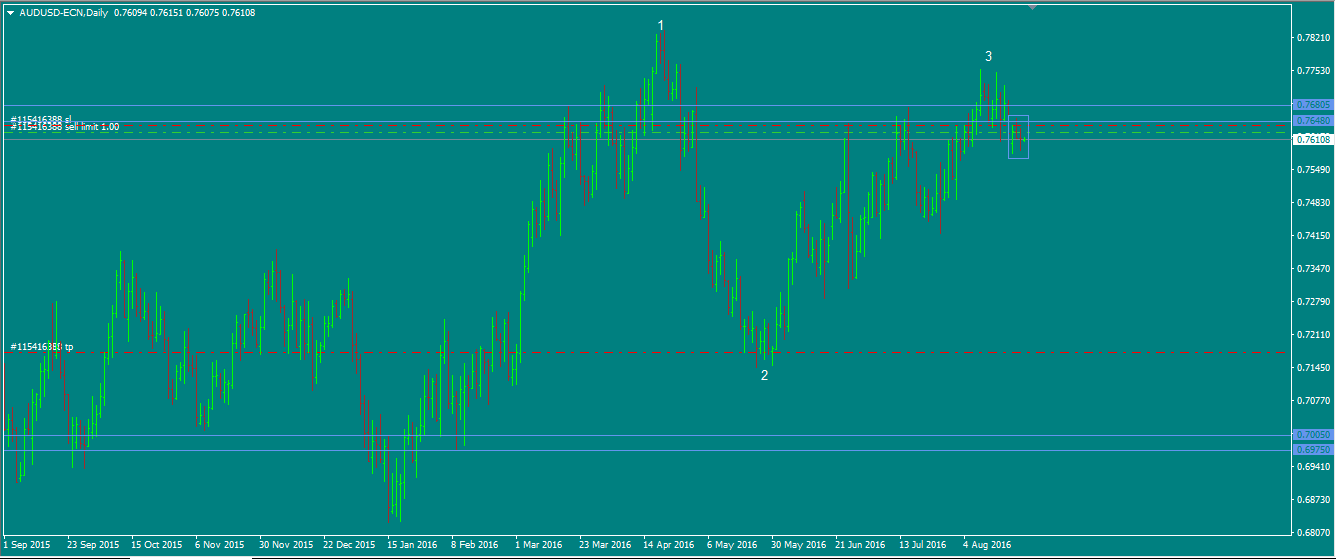1336x559 pixels.
Task: Click the 0.75490 price scale value
Action: [x=1311, y=170]
